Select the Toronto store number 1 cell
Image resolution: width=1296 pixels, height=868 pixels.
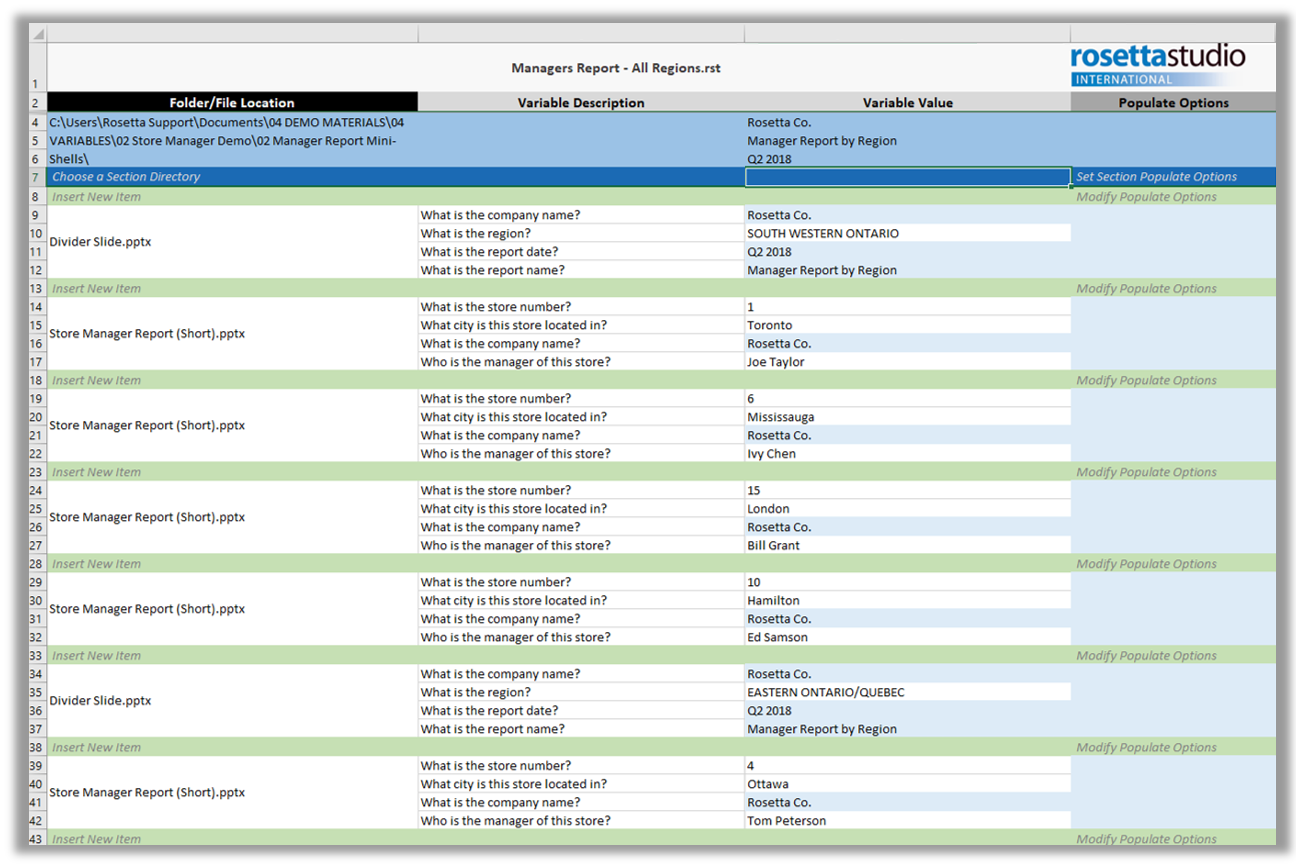[x=907, y=307]
